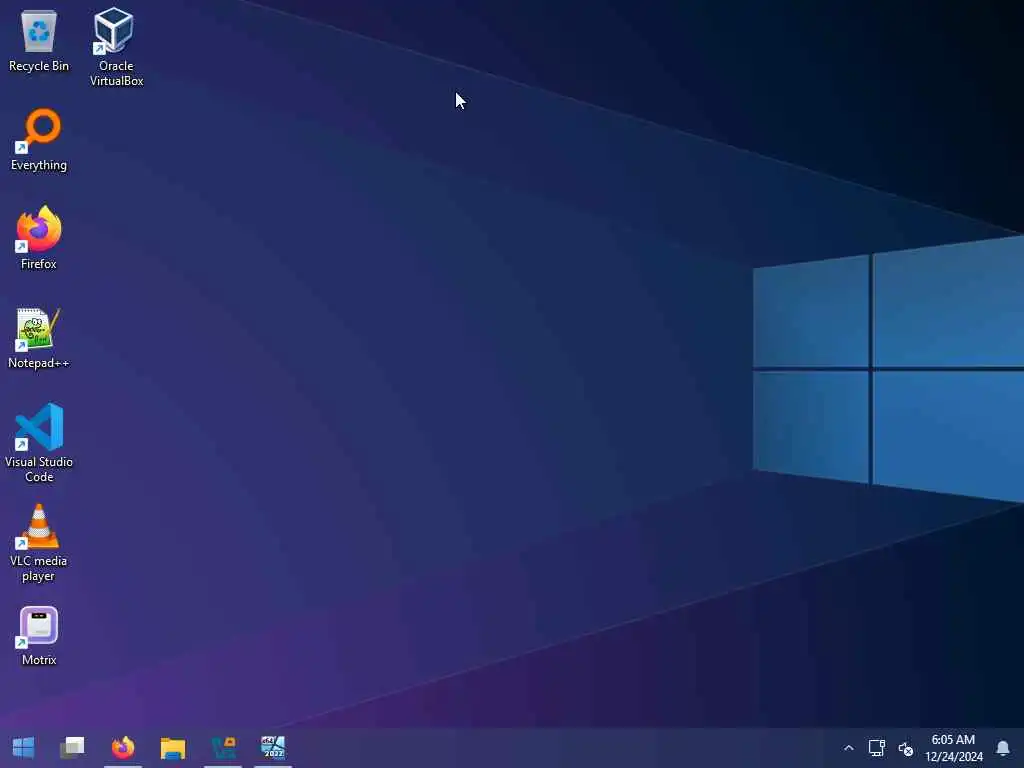The image size is (1024, 768).
Task: Open the muted volume tray icon
Action: (905, 748)
